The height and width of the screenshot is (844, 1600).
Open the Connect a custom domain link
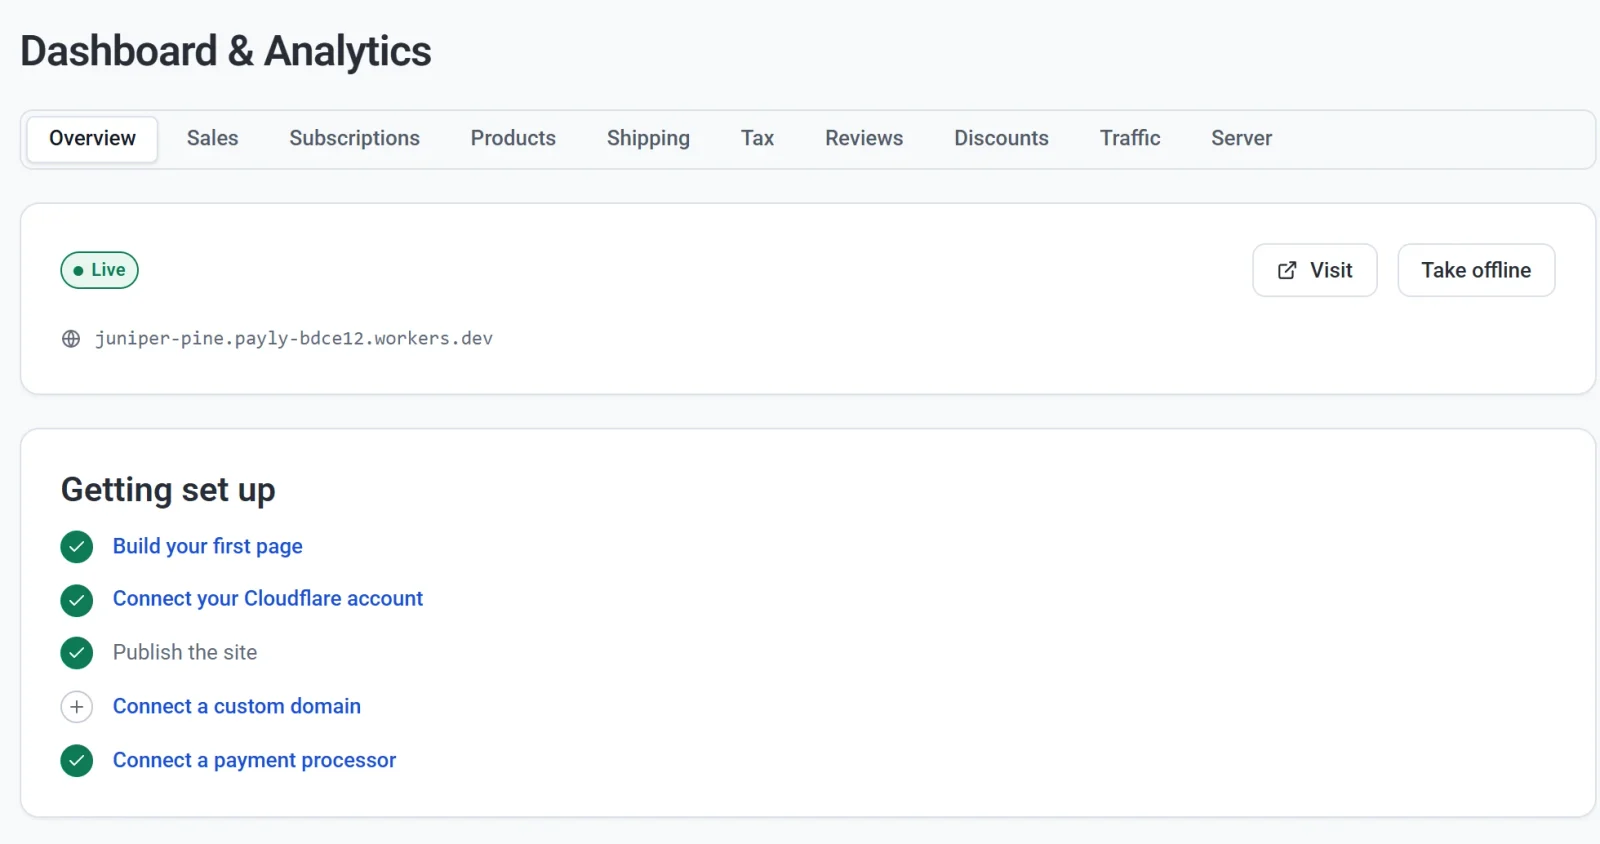pos(237,707)
